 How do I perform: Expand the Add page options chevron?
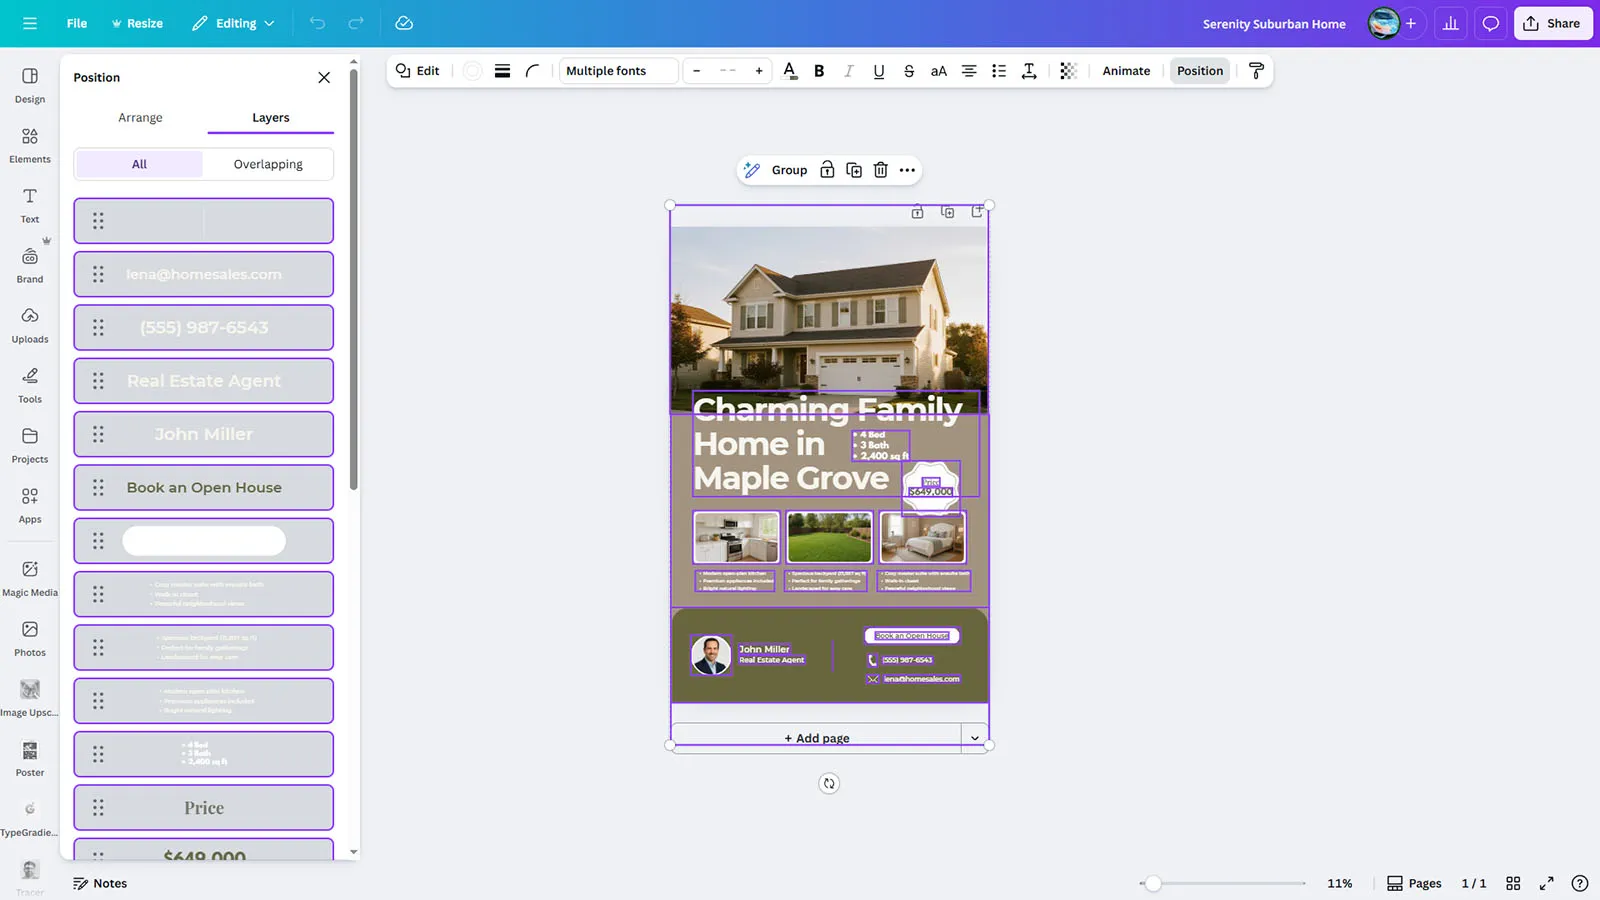pos(974,738)
